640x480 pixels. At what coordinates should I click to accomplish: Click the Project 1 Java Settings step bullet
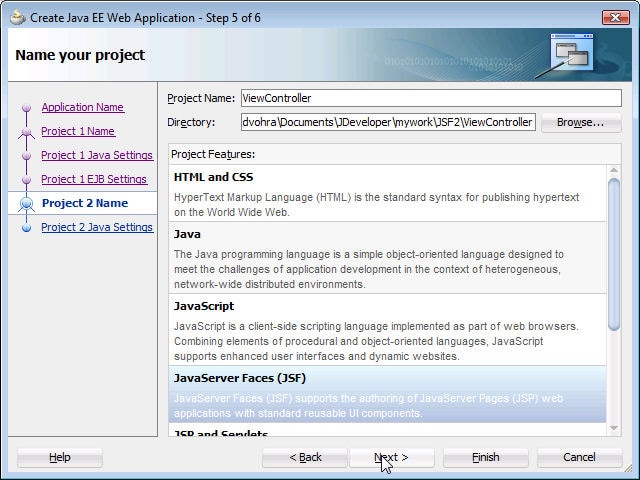[x=27, y=156]
